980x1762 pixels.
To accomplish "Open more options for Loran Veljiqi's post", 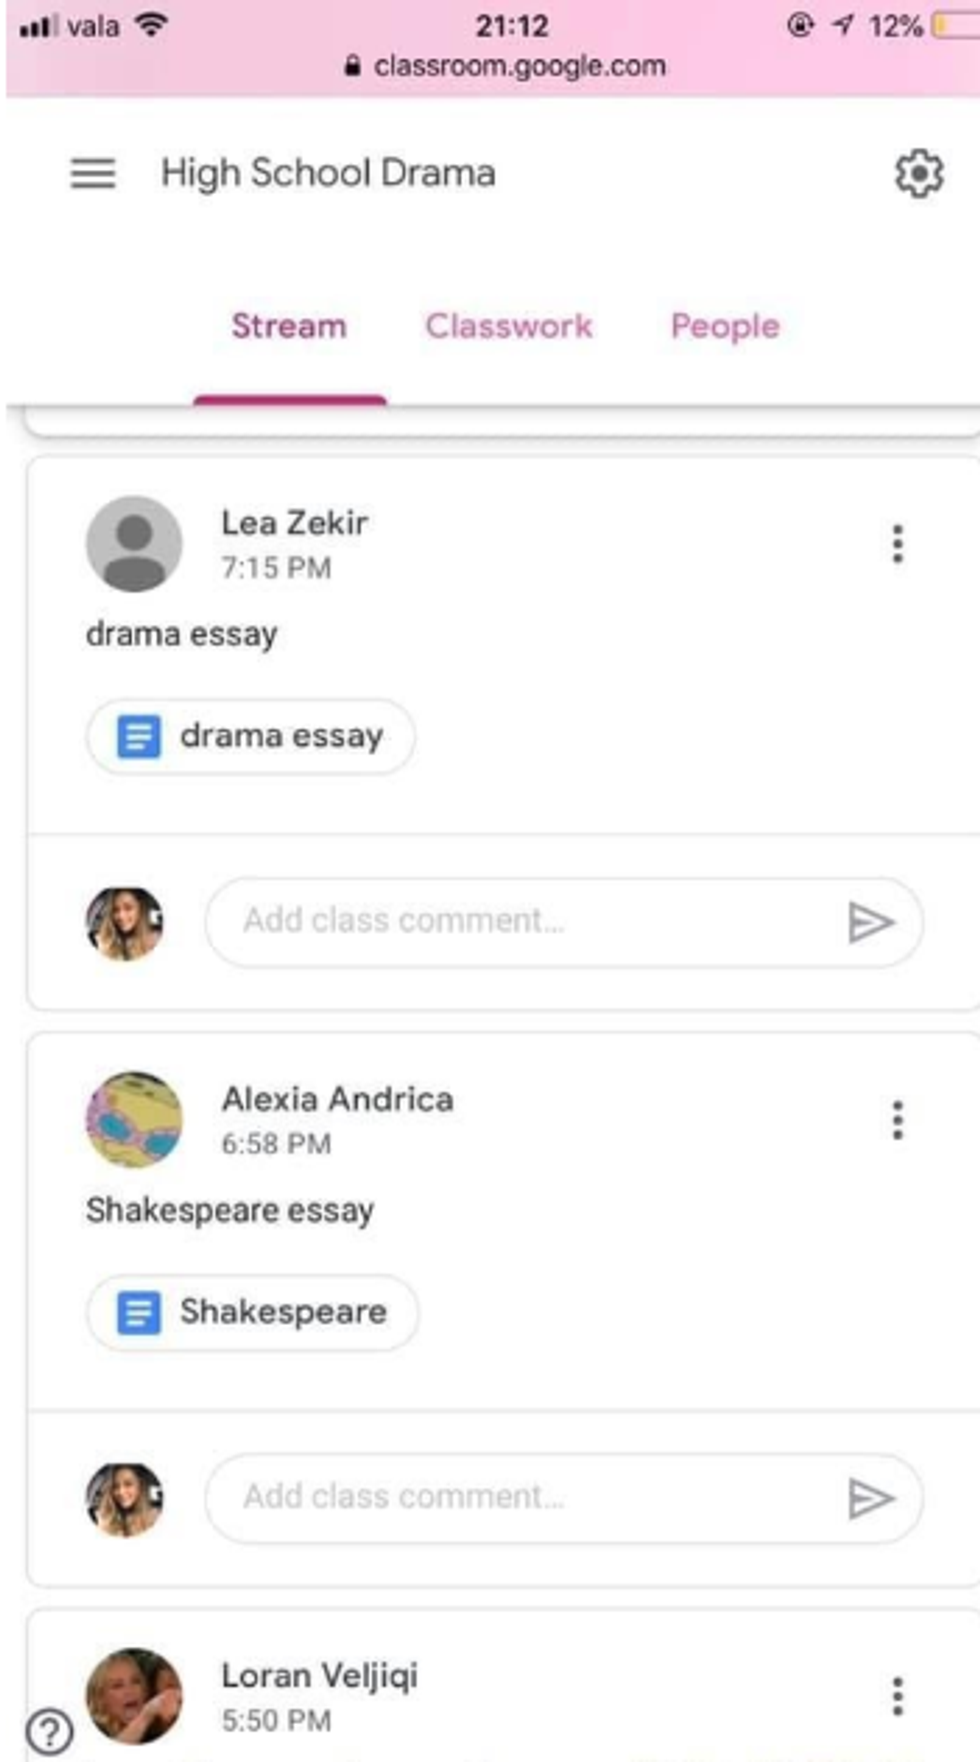I will [x=897, y=1696].
